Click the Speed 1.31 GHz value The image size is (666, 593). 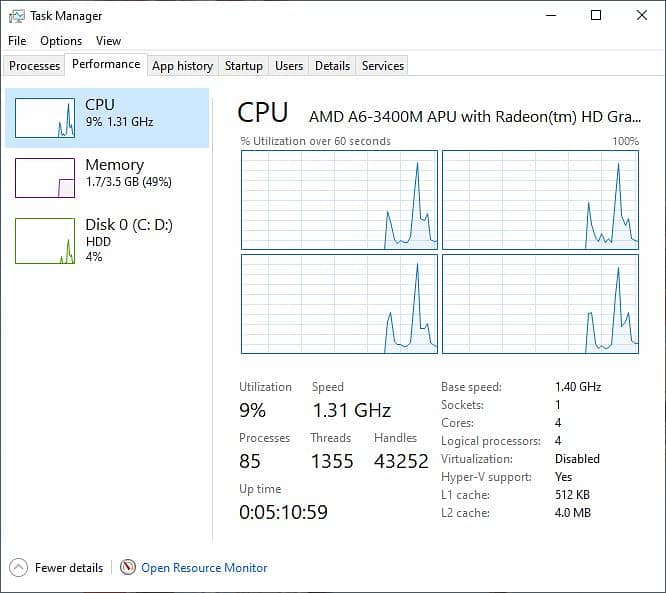click(352, 410)
